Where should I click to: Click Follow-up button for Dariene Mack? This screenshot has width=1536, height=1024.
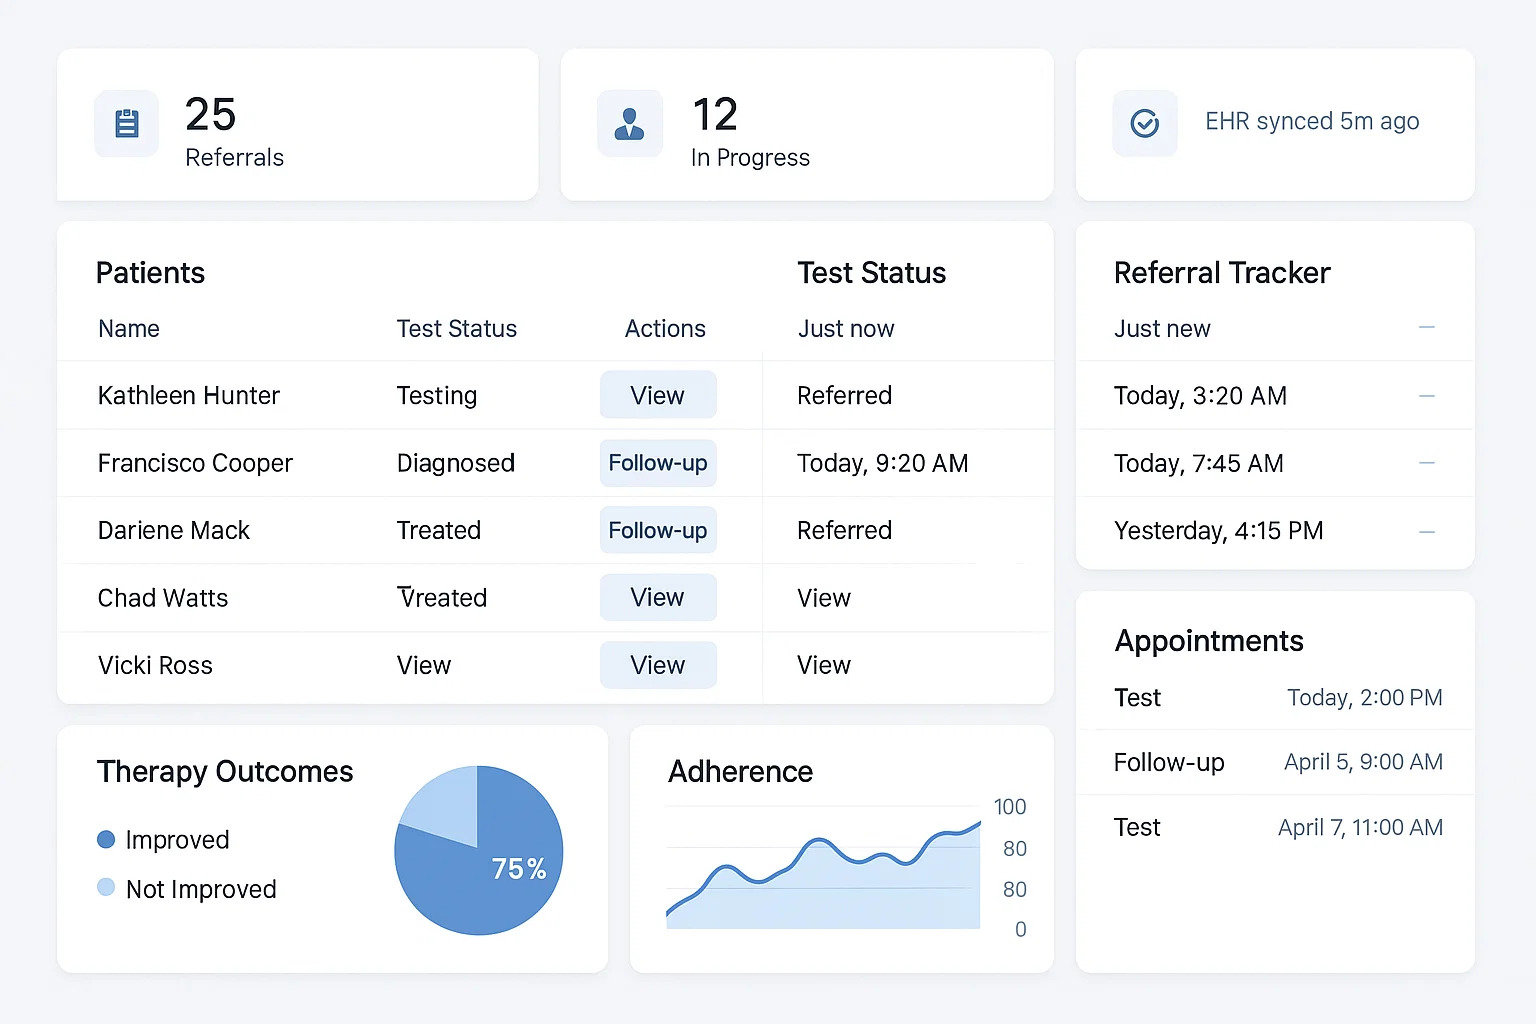tap(657, 530)
